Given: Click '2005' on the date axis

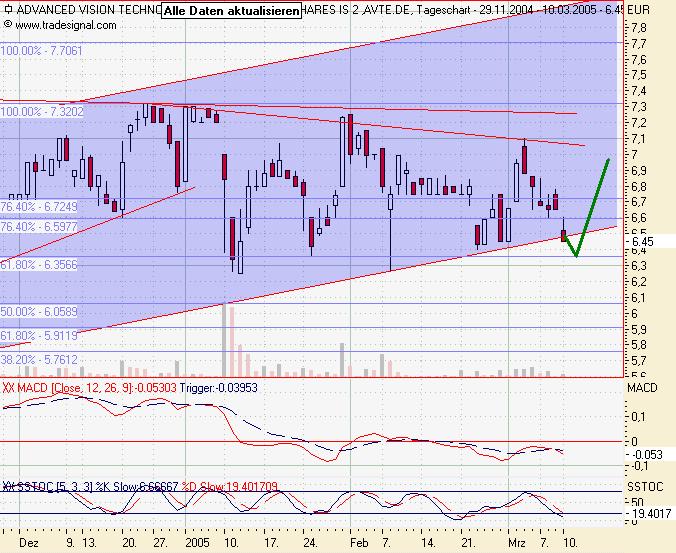Looking at the screenshot, I should (197, 543).
